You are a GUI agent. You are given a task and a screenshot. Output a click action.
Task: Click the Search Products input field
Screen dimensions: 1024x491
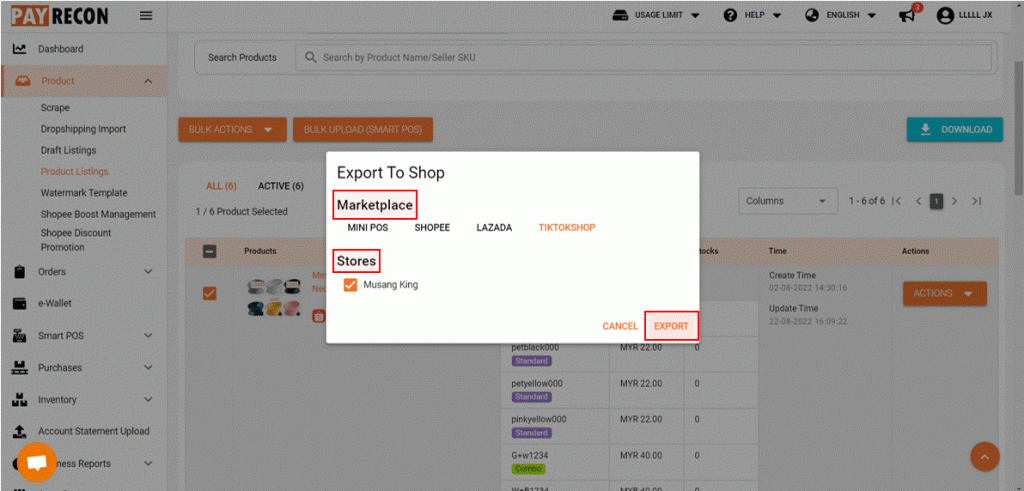(x=643, y=57)
